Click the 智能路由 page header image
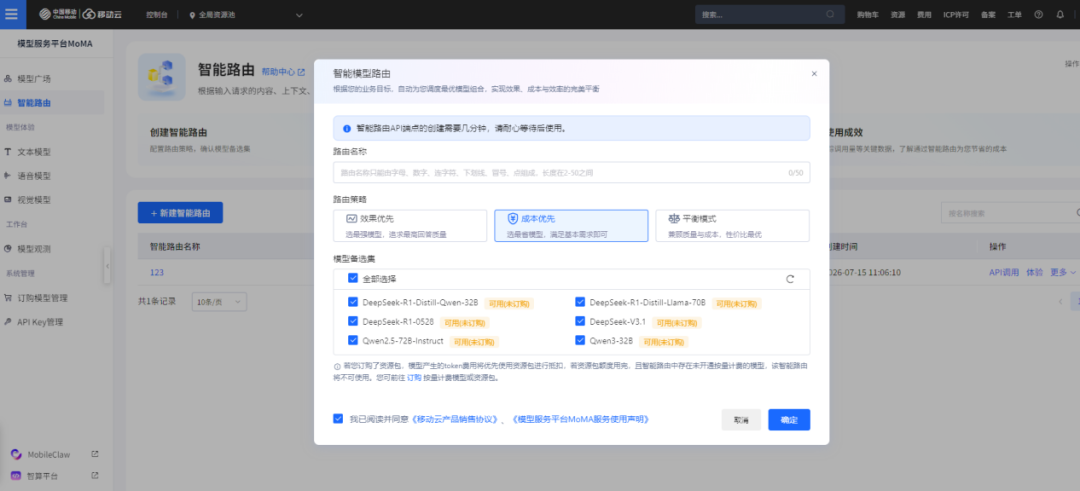The height and width of the screenshot is (491, 1080). (162, 76)
